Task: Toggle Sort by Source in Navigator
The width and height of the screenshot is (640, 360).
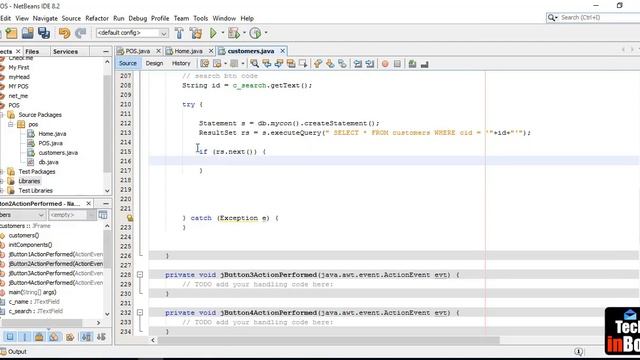Action: [101, 337]
